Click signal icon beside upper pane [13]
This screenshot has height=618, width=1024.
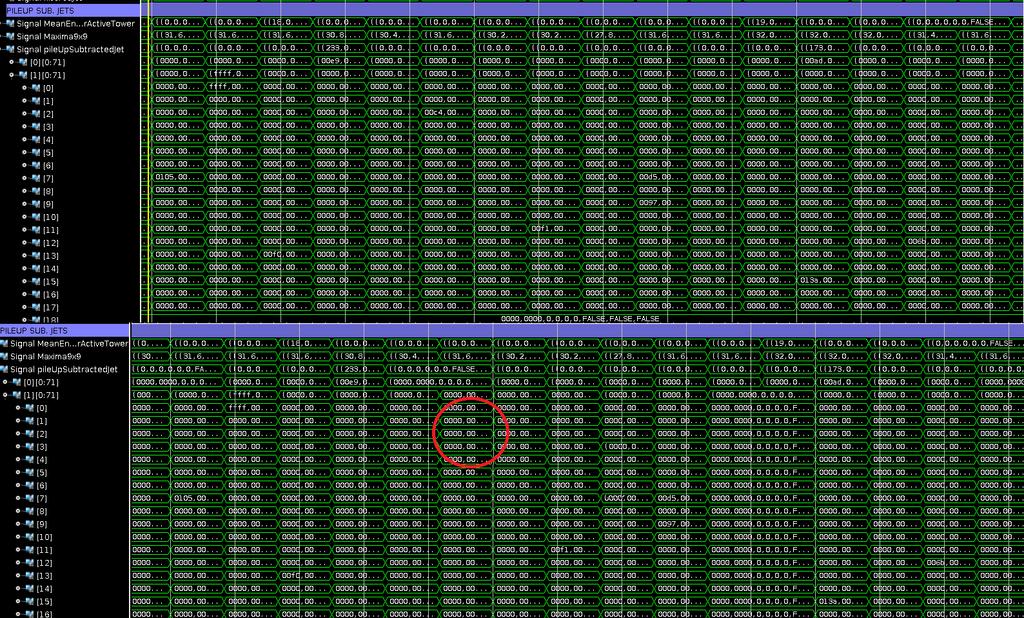pos(35,256)
